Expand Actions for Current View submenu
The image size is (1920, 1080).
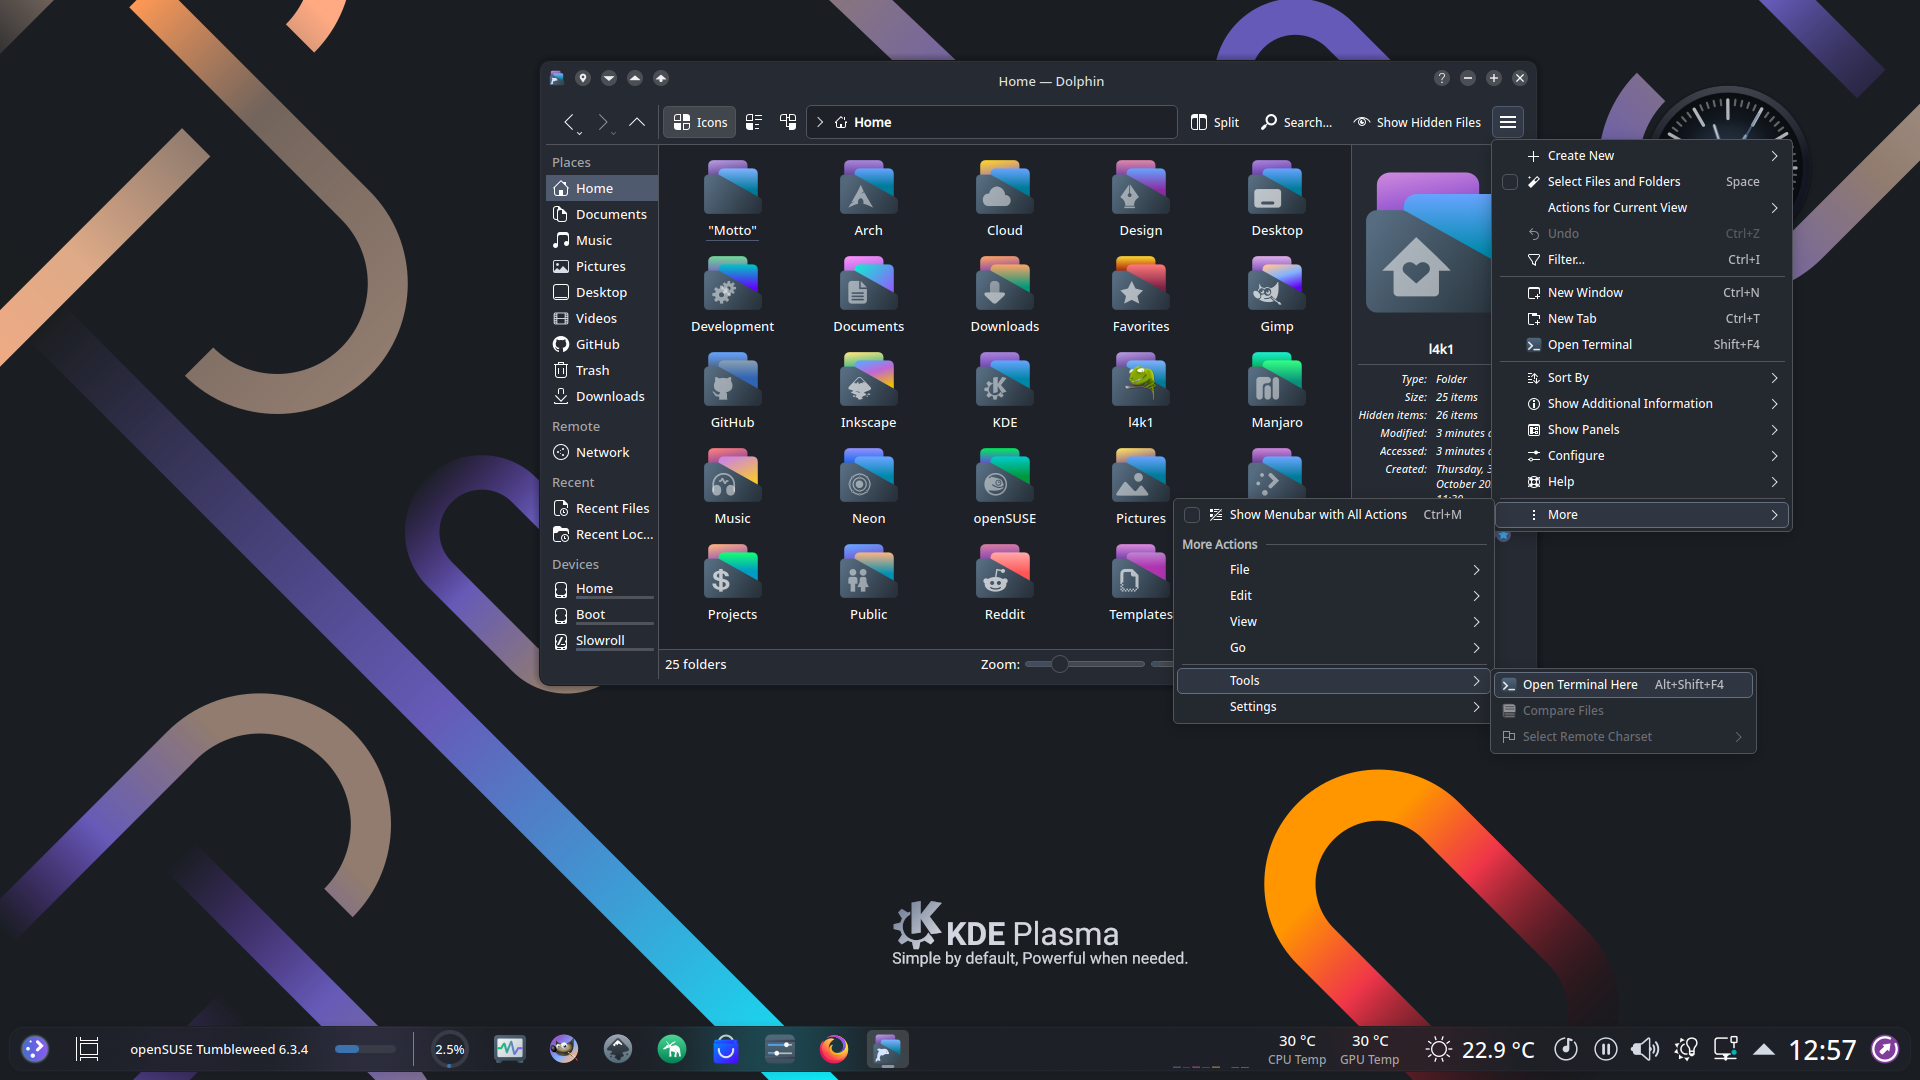(x=1642, y=208)
